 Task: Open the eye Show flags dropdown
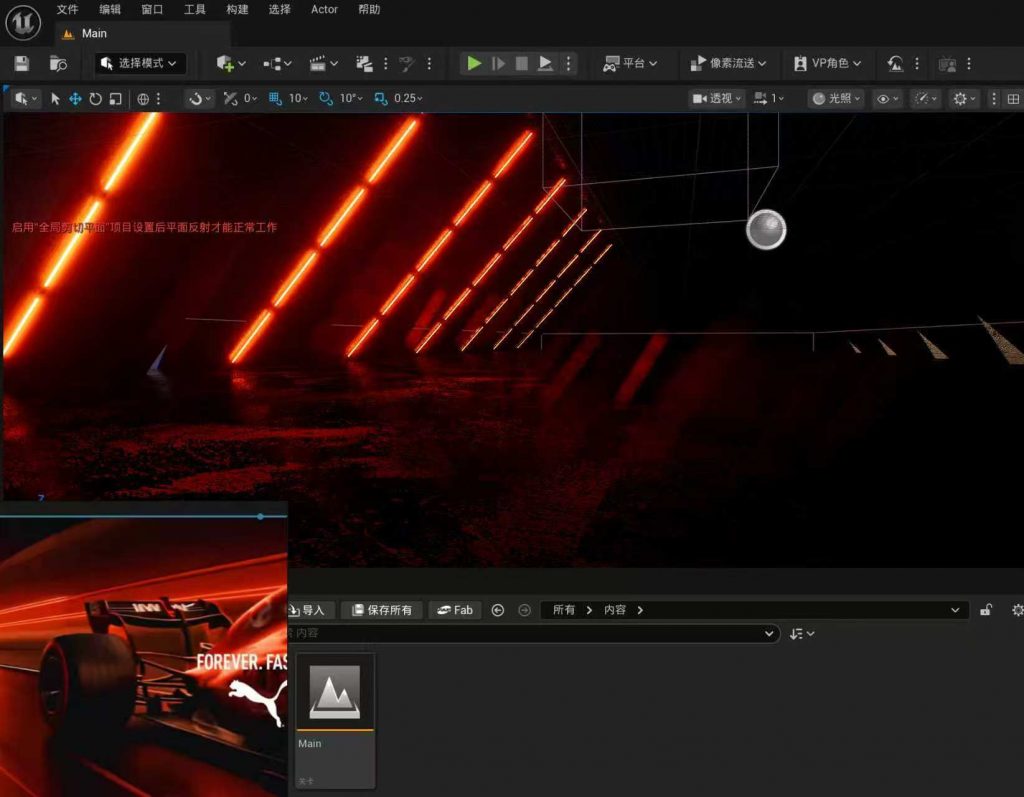click(887, 99)
